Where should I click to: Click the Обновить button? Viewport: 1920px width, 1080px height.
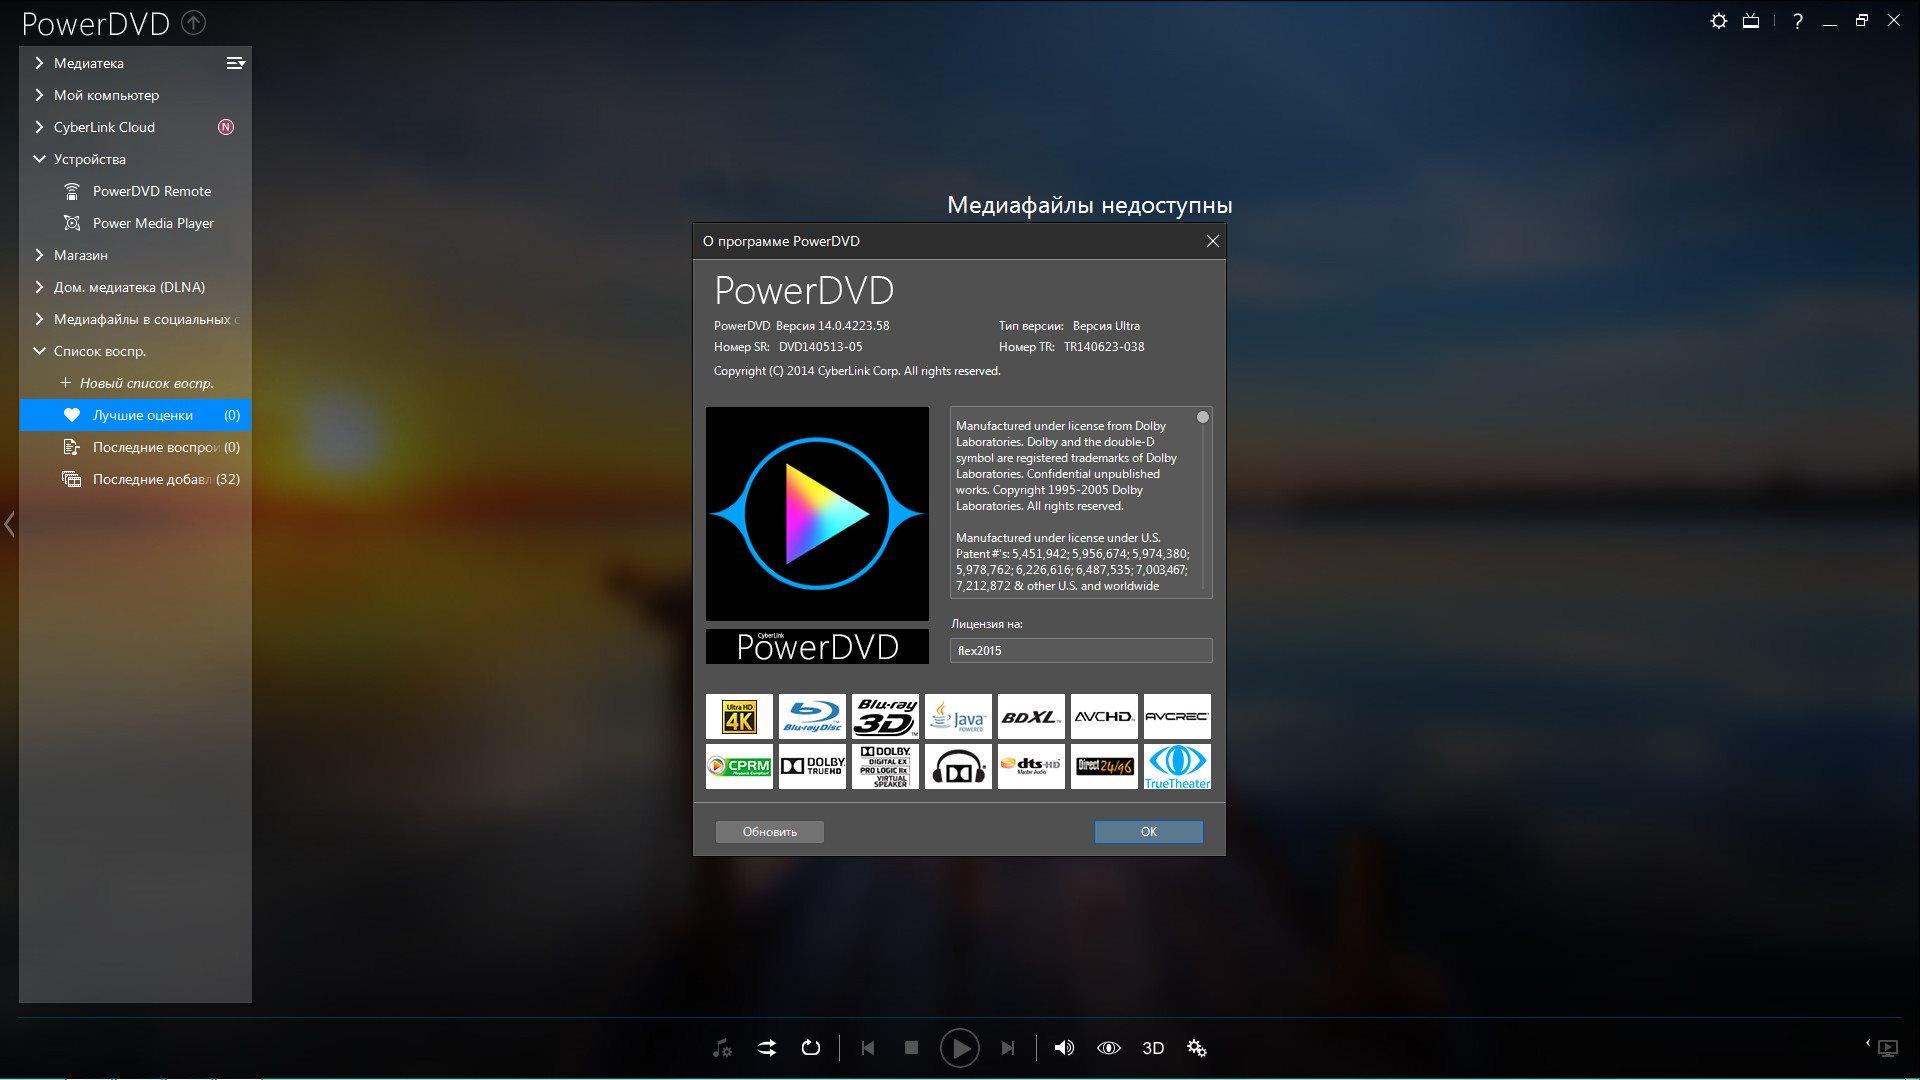coord(770,832)
